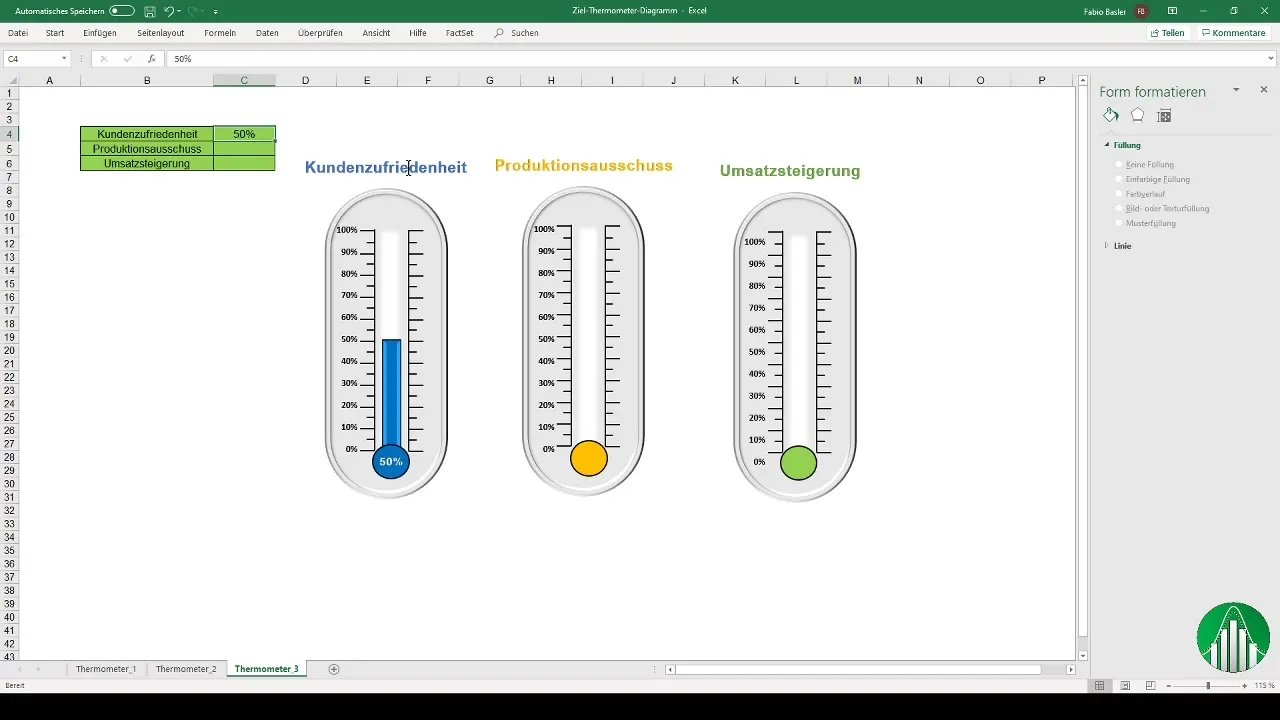Screen dimensions: 1280x720
Task: Click the insert function fx icon
Action: [152, 59]
